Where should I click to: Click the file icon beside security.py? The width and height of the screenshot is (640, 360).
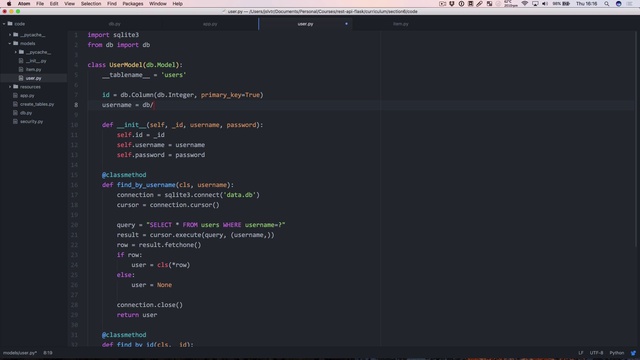(16, 121)
